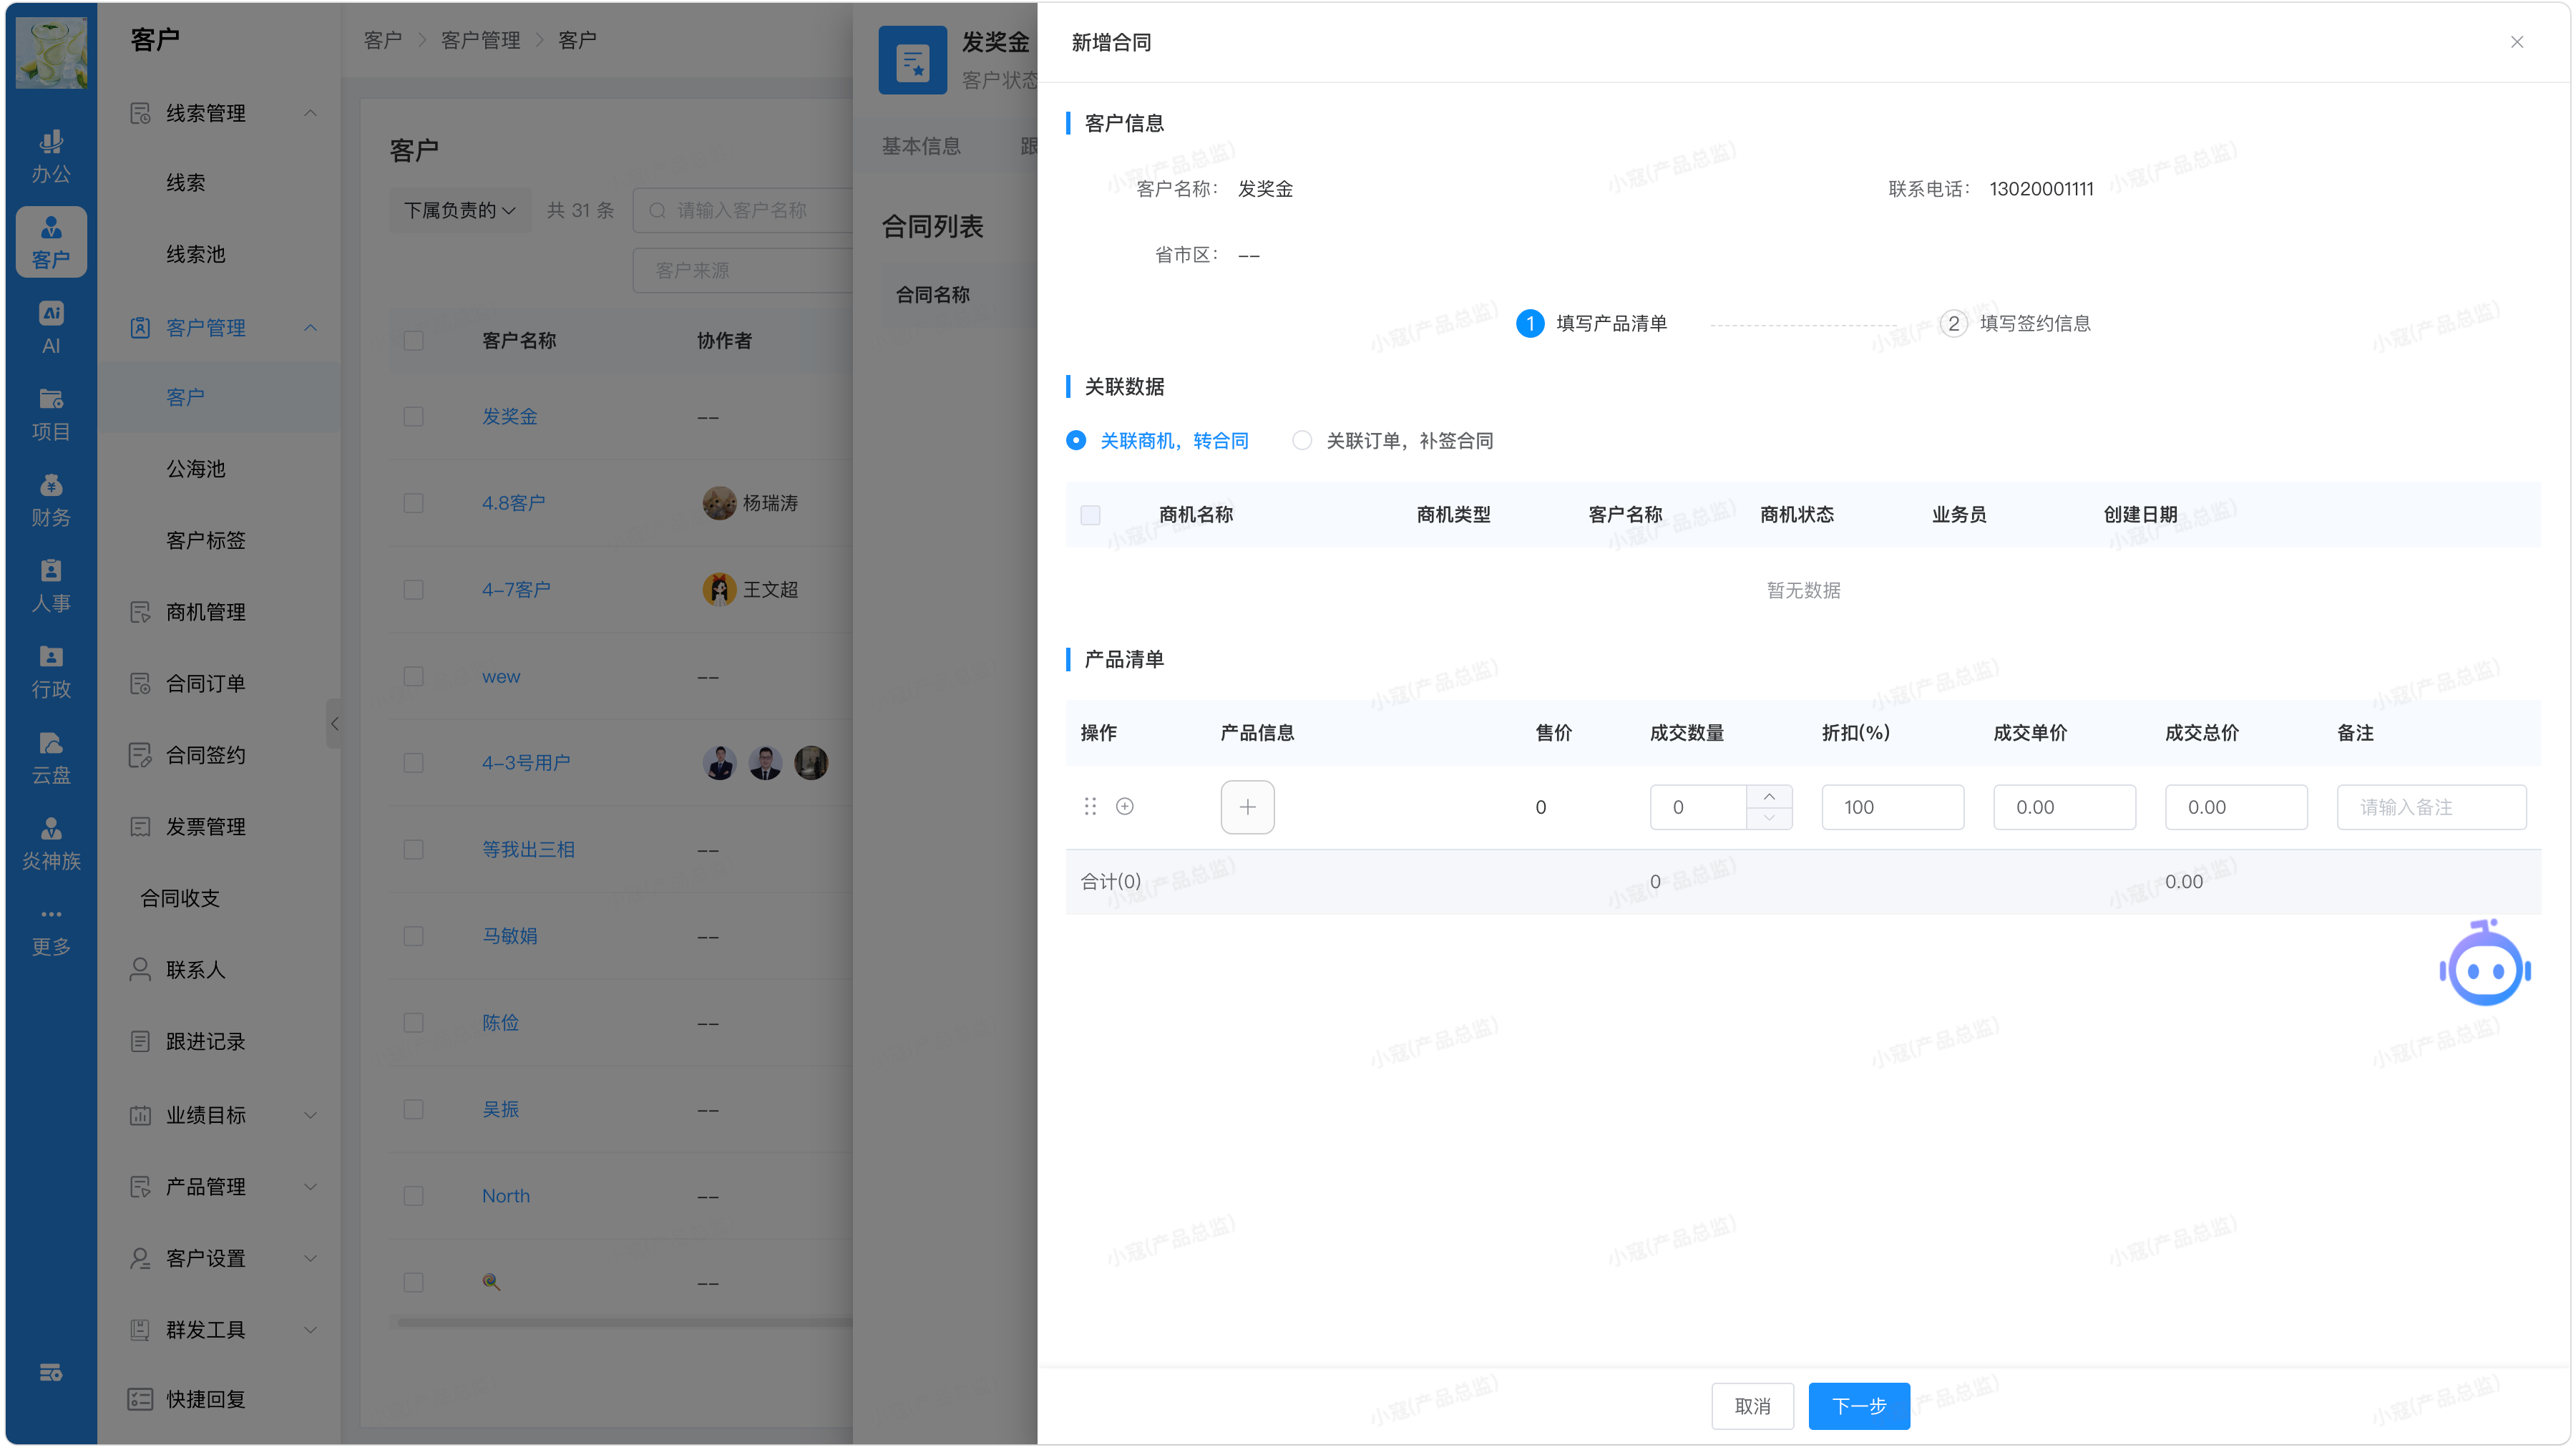Select 关联订单，补签合同 radio option
This screenshot has height=1450, width=2576.
point(1302,441)
